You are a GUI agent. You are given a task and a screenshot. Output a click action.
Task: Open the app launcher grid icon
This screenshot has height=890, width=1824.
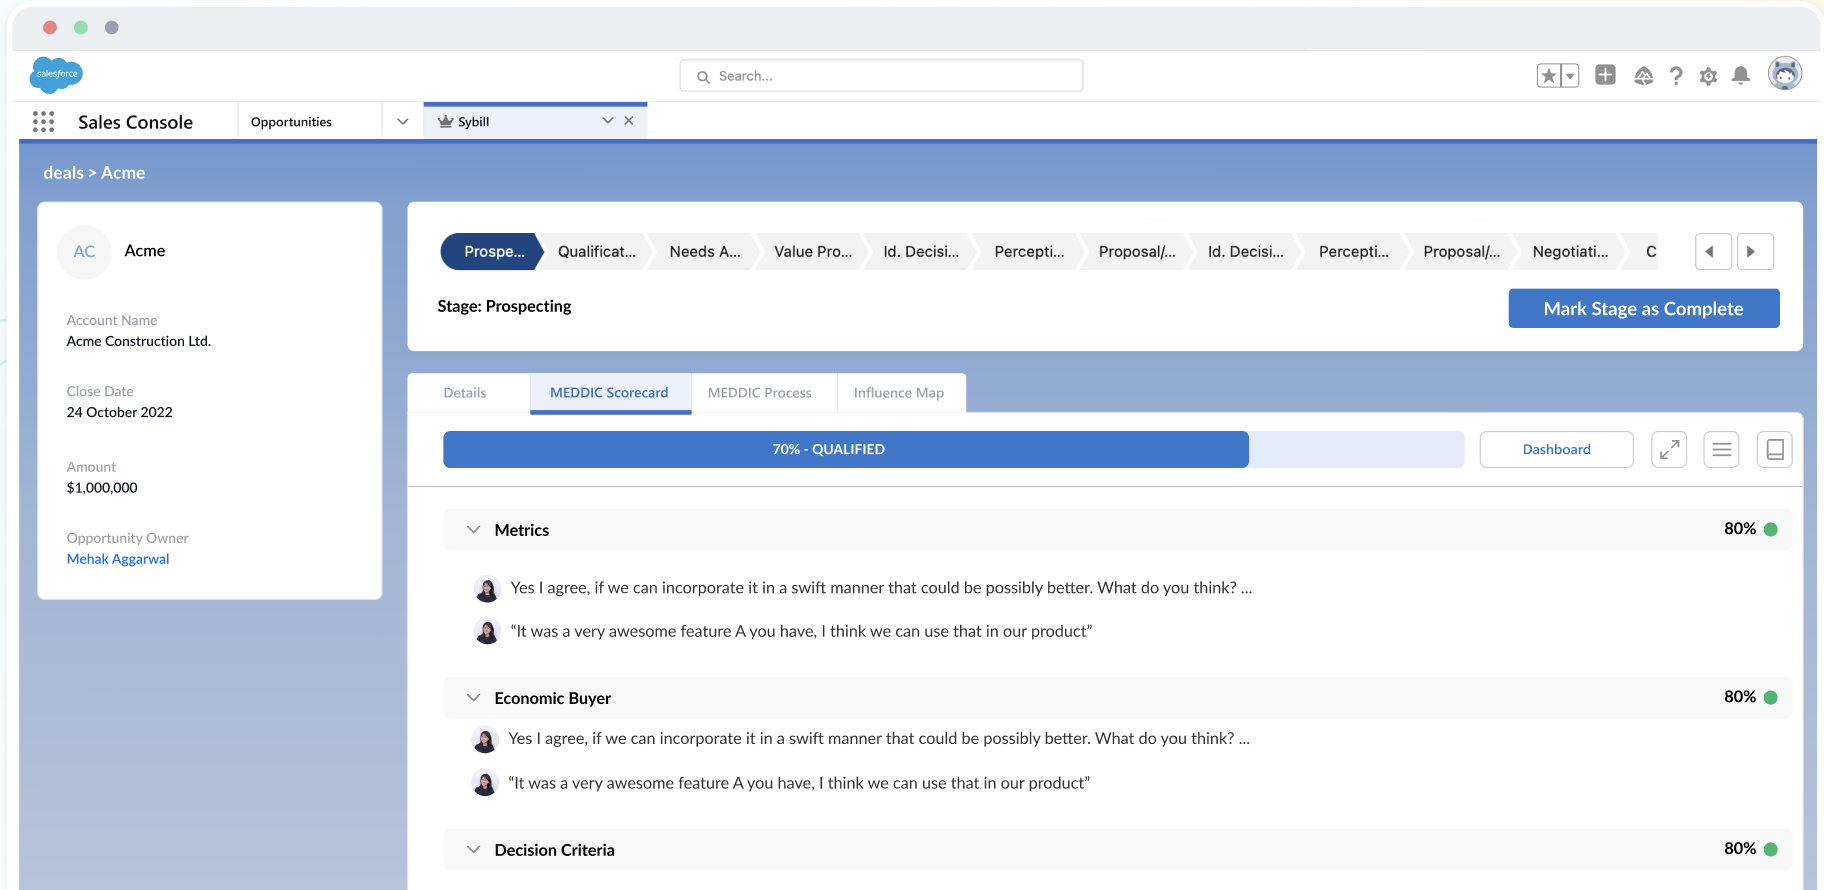tap(43, 122)
